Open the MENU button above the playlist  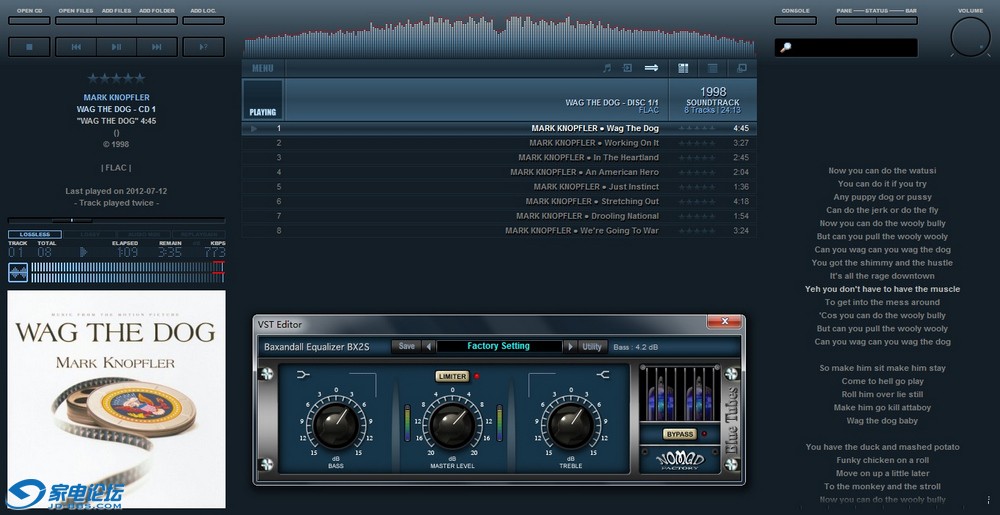coord(263,68)
